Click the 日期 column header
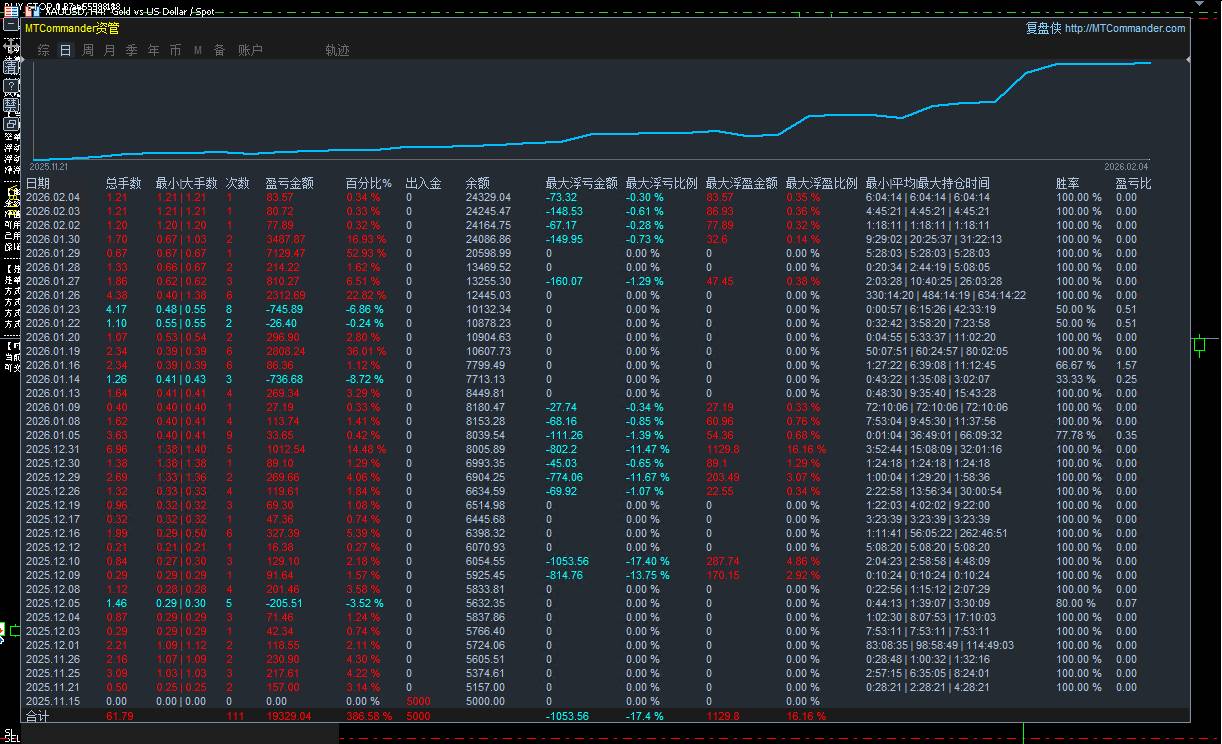Viewport: 1222px width, 744px height. pyautogui.click(x=37, y=184)
